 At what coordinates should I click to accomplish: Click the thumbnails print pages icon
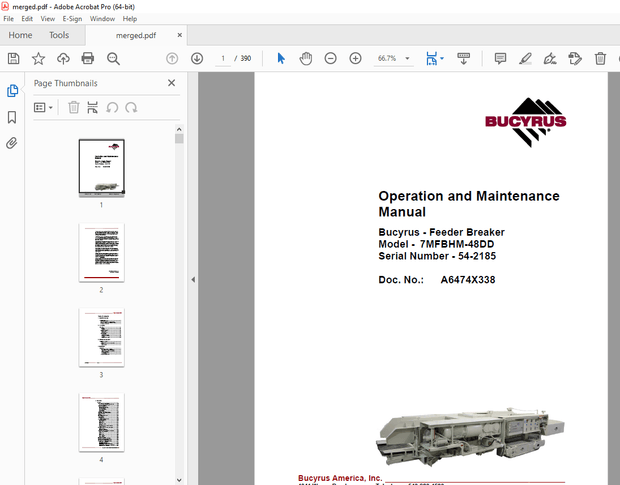93,108
